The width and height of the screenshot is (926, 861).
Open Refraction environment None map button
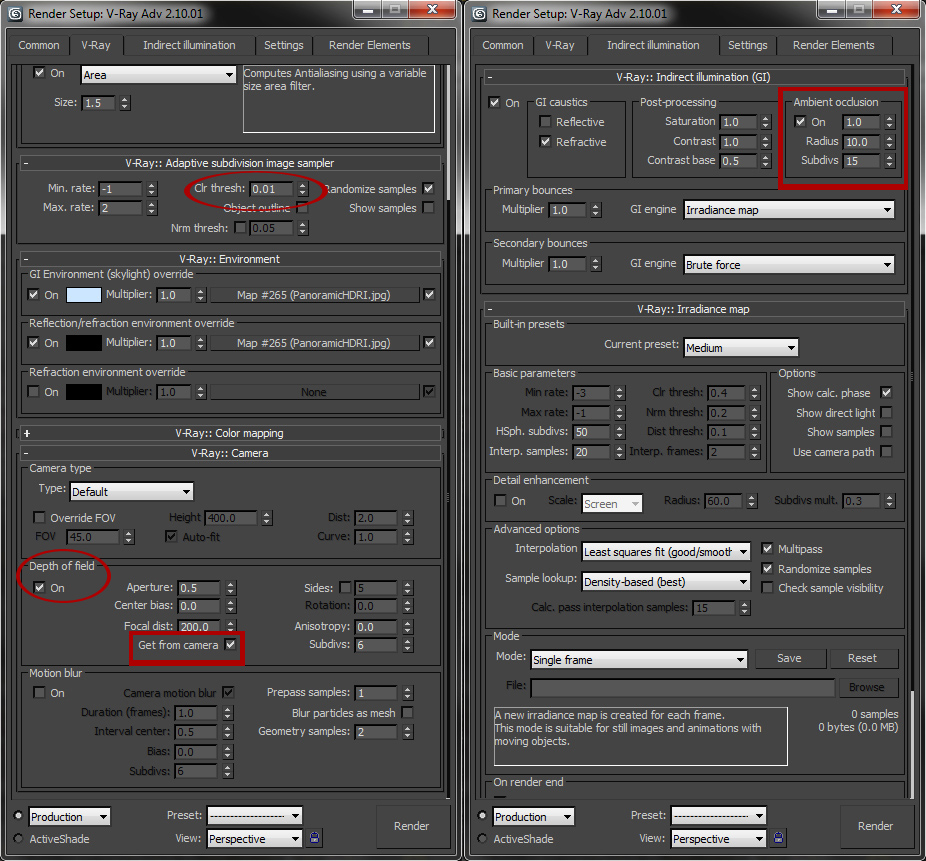314,392
